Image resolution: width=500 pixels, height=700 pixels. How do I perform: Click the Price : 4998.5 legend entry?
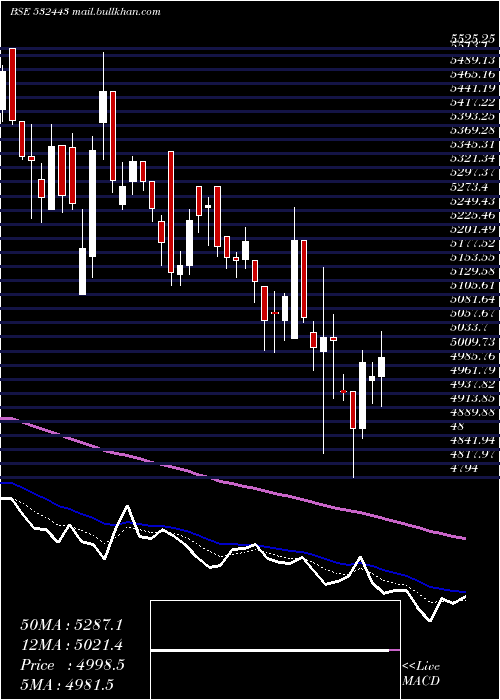coord(72,665)
